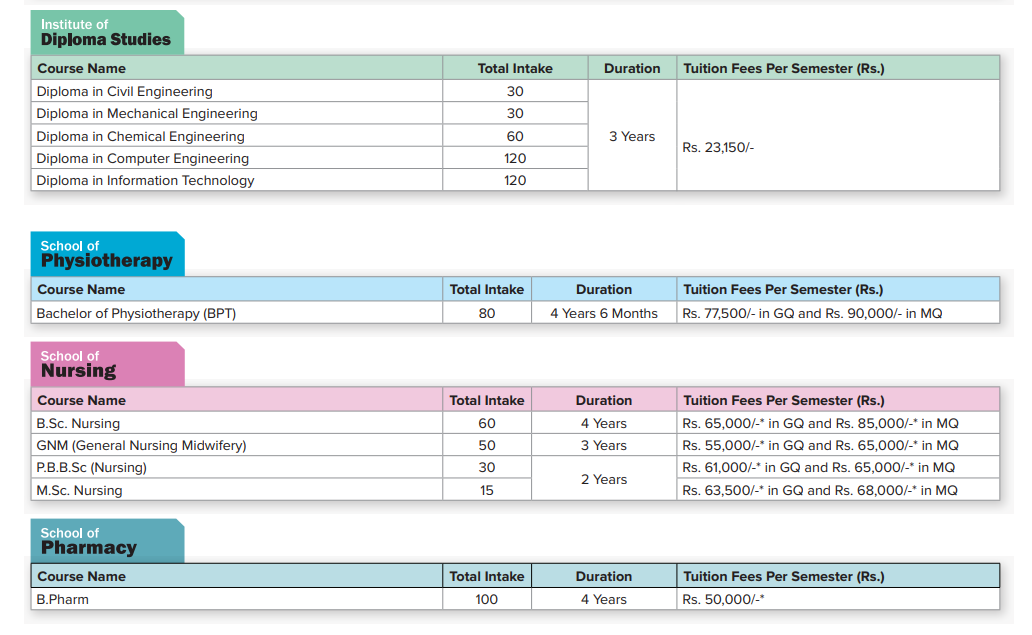Click intake value 100 for B.Pharm
The image size is (1032, 635).
pyautogui.click(x=487, y=599)
